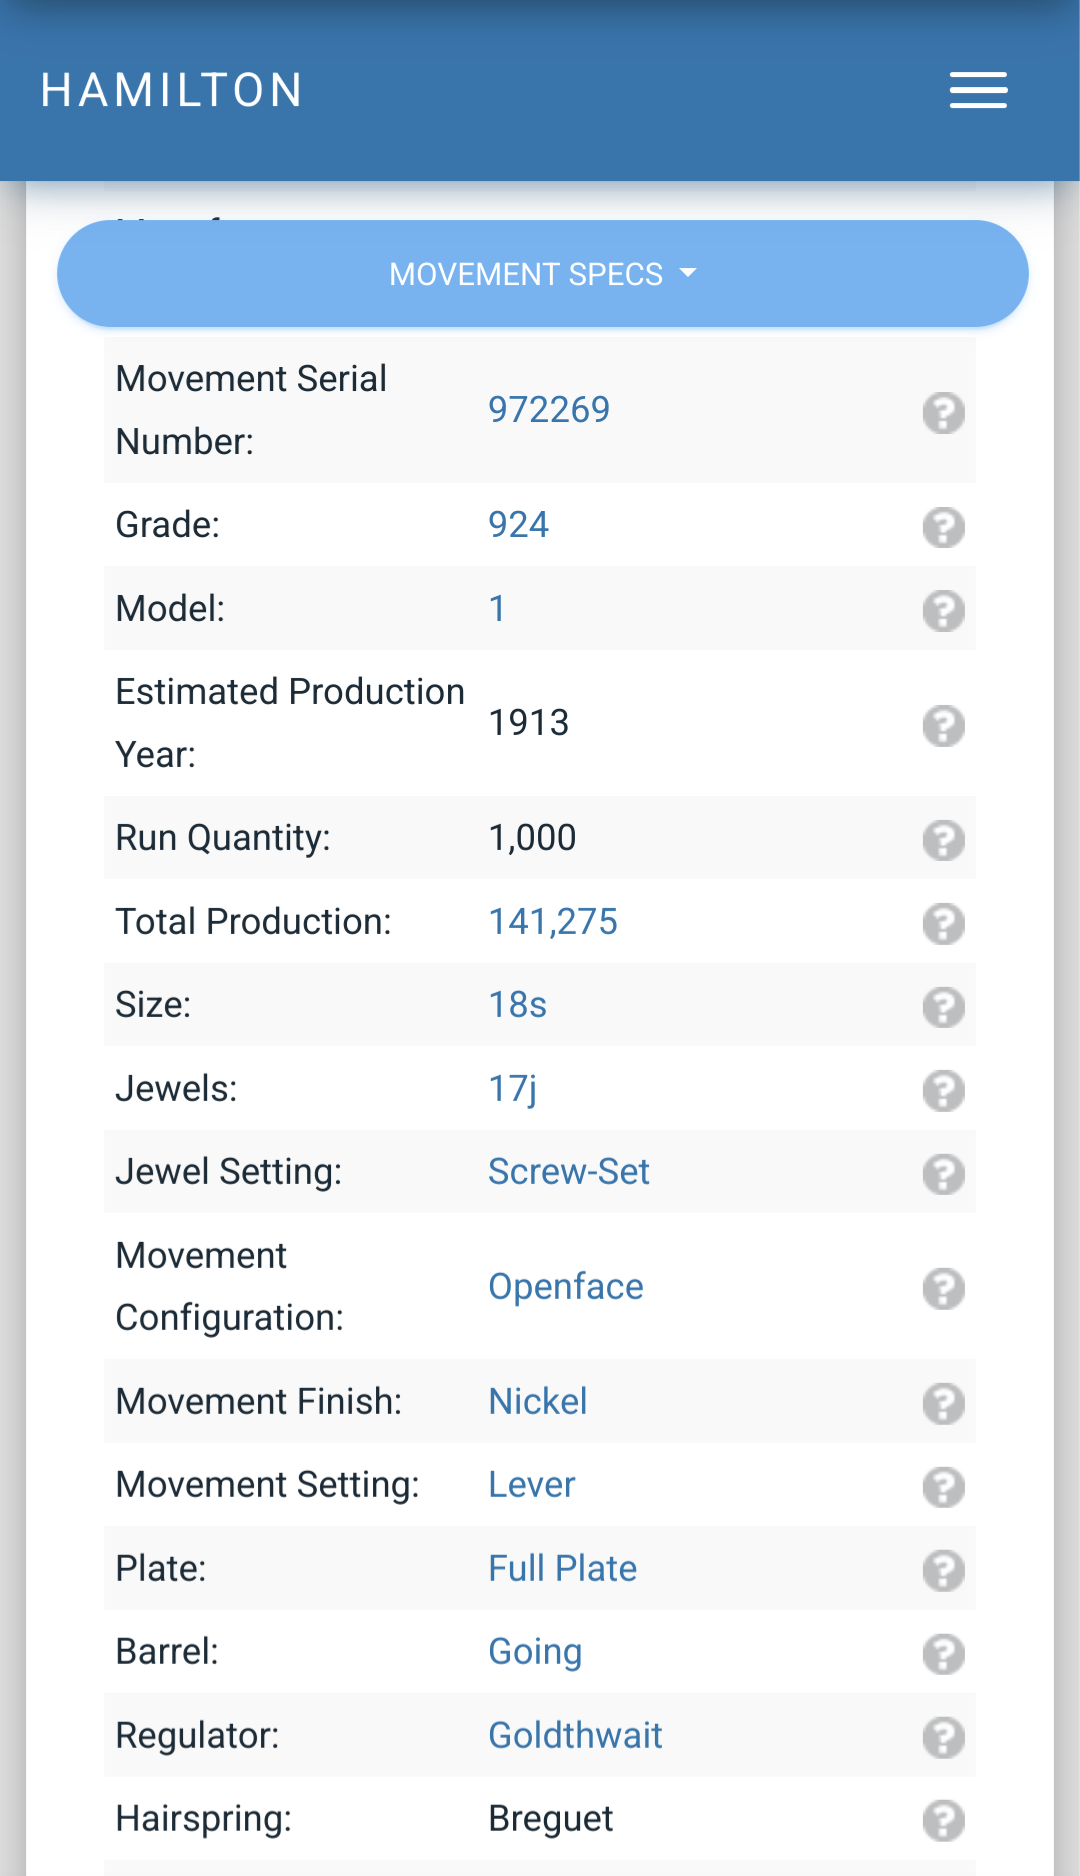This screenshot has width=1080, height=1876.
Task: Click the Goldthwait regulator link
Action: [x=575, y=1736]
